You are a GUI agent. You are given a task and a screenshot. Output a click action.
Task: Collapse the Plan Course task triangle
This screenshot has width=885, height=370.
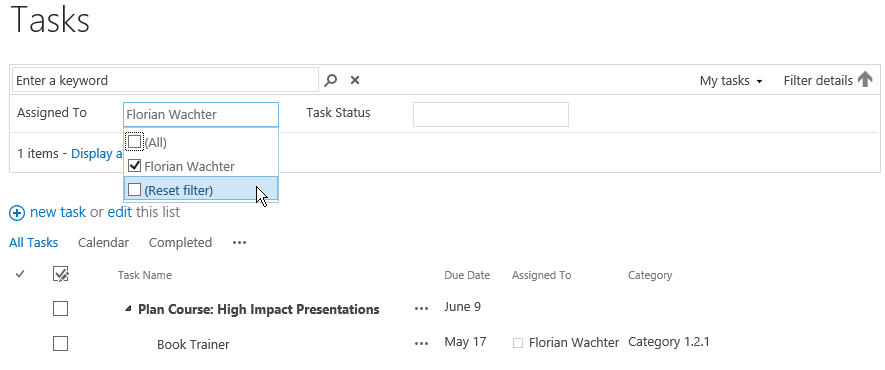tap(128, 309)
